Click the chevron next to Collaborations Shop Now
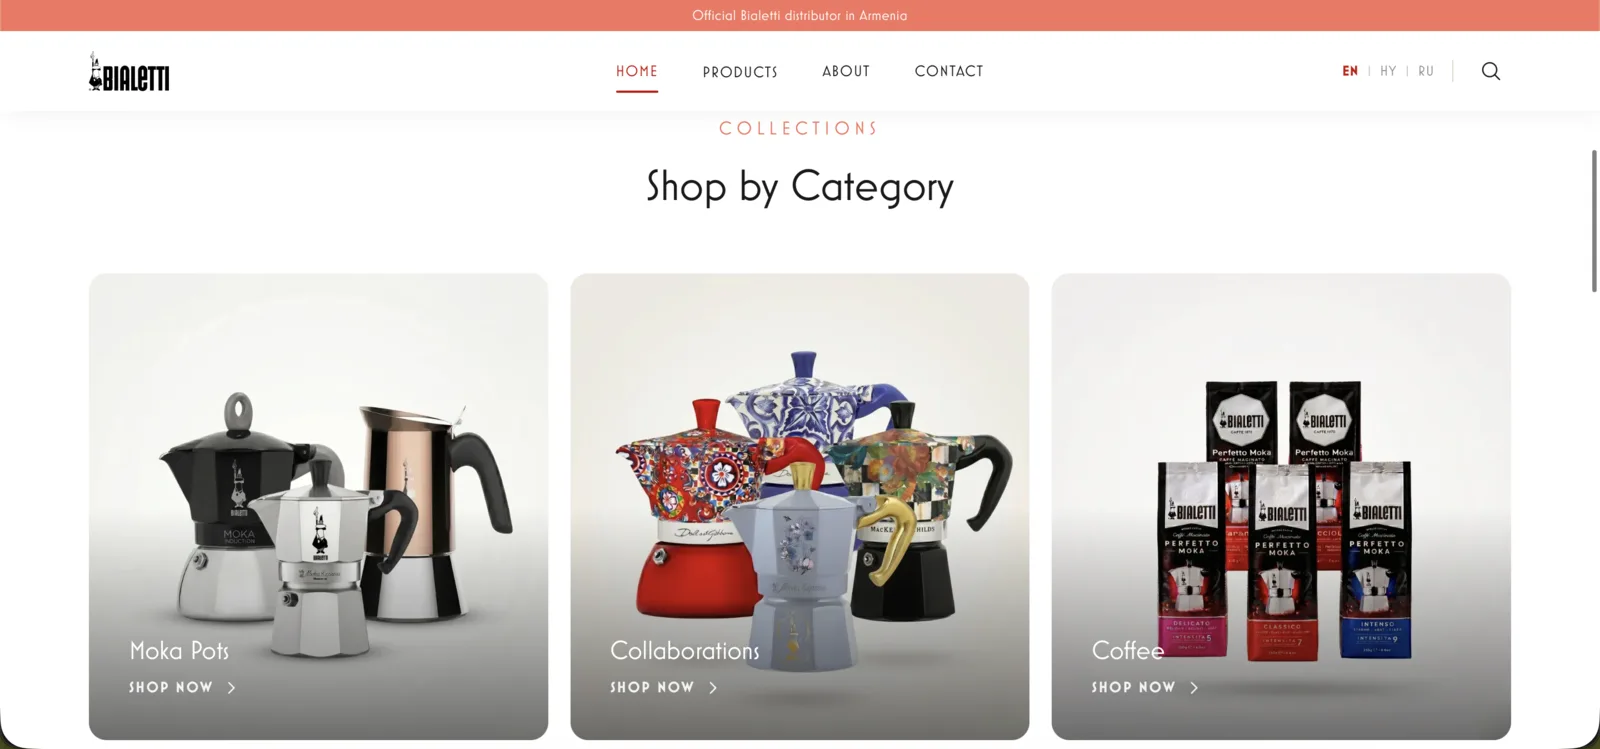The width and height of the screenshot is (1600, 749). click(x=713, y=688)
